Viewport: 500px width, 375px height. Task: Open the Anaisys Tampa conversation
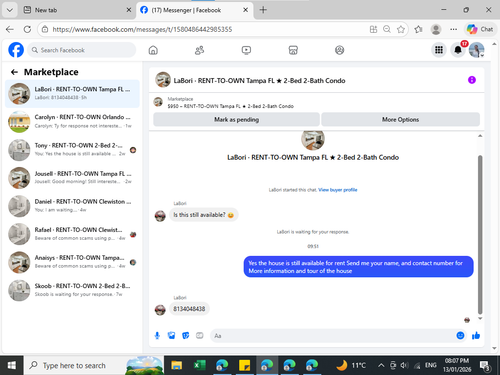pos(72,262)
